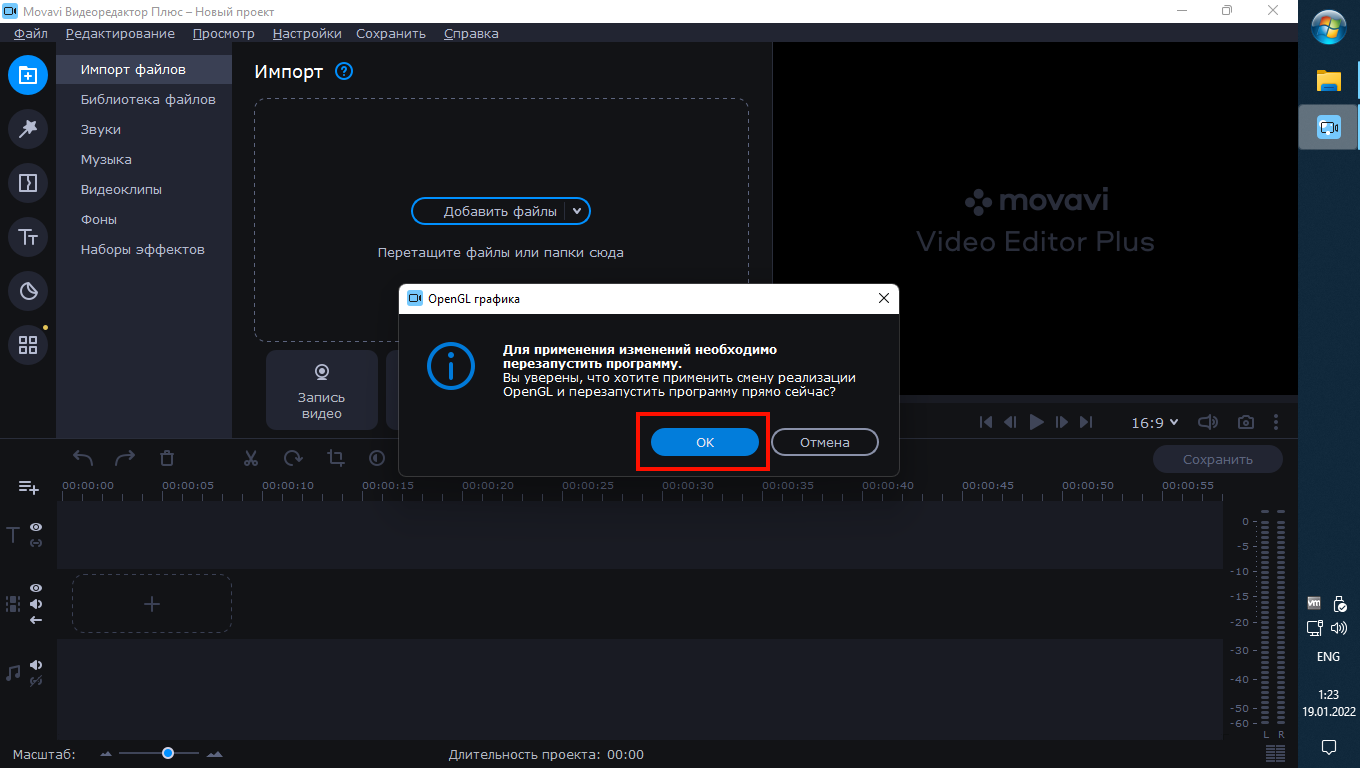Open the Transitions sidebar tab

(28, 183)
